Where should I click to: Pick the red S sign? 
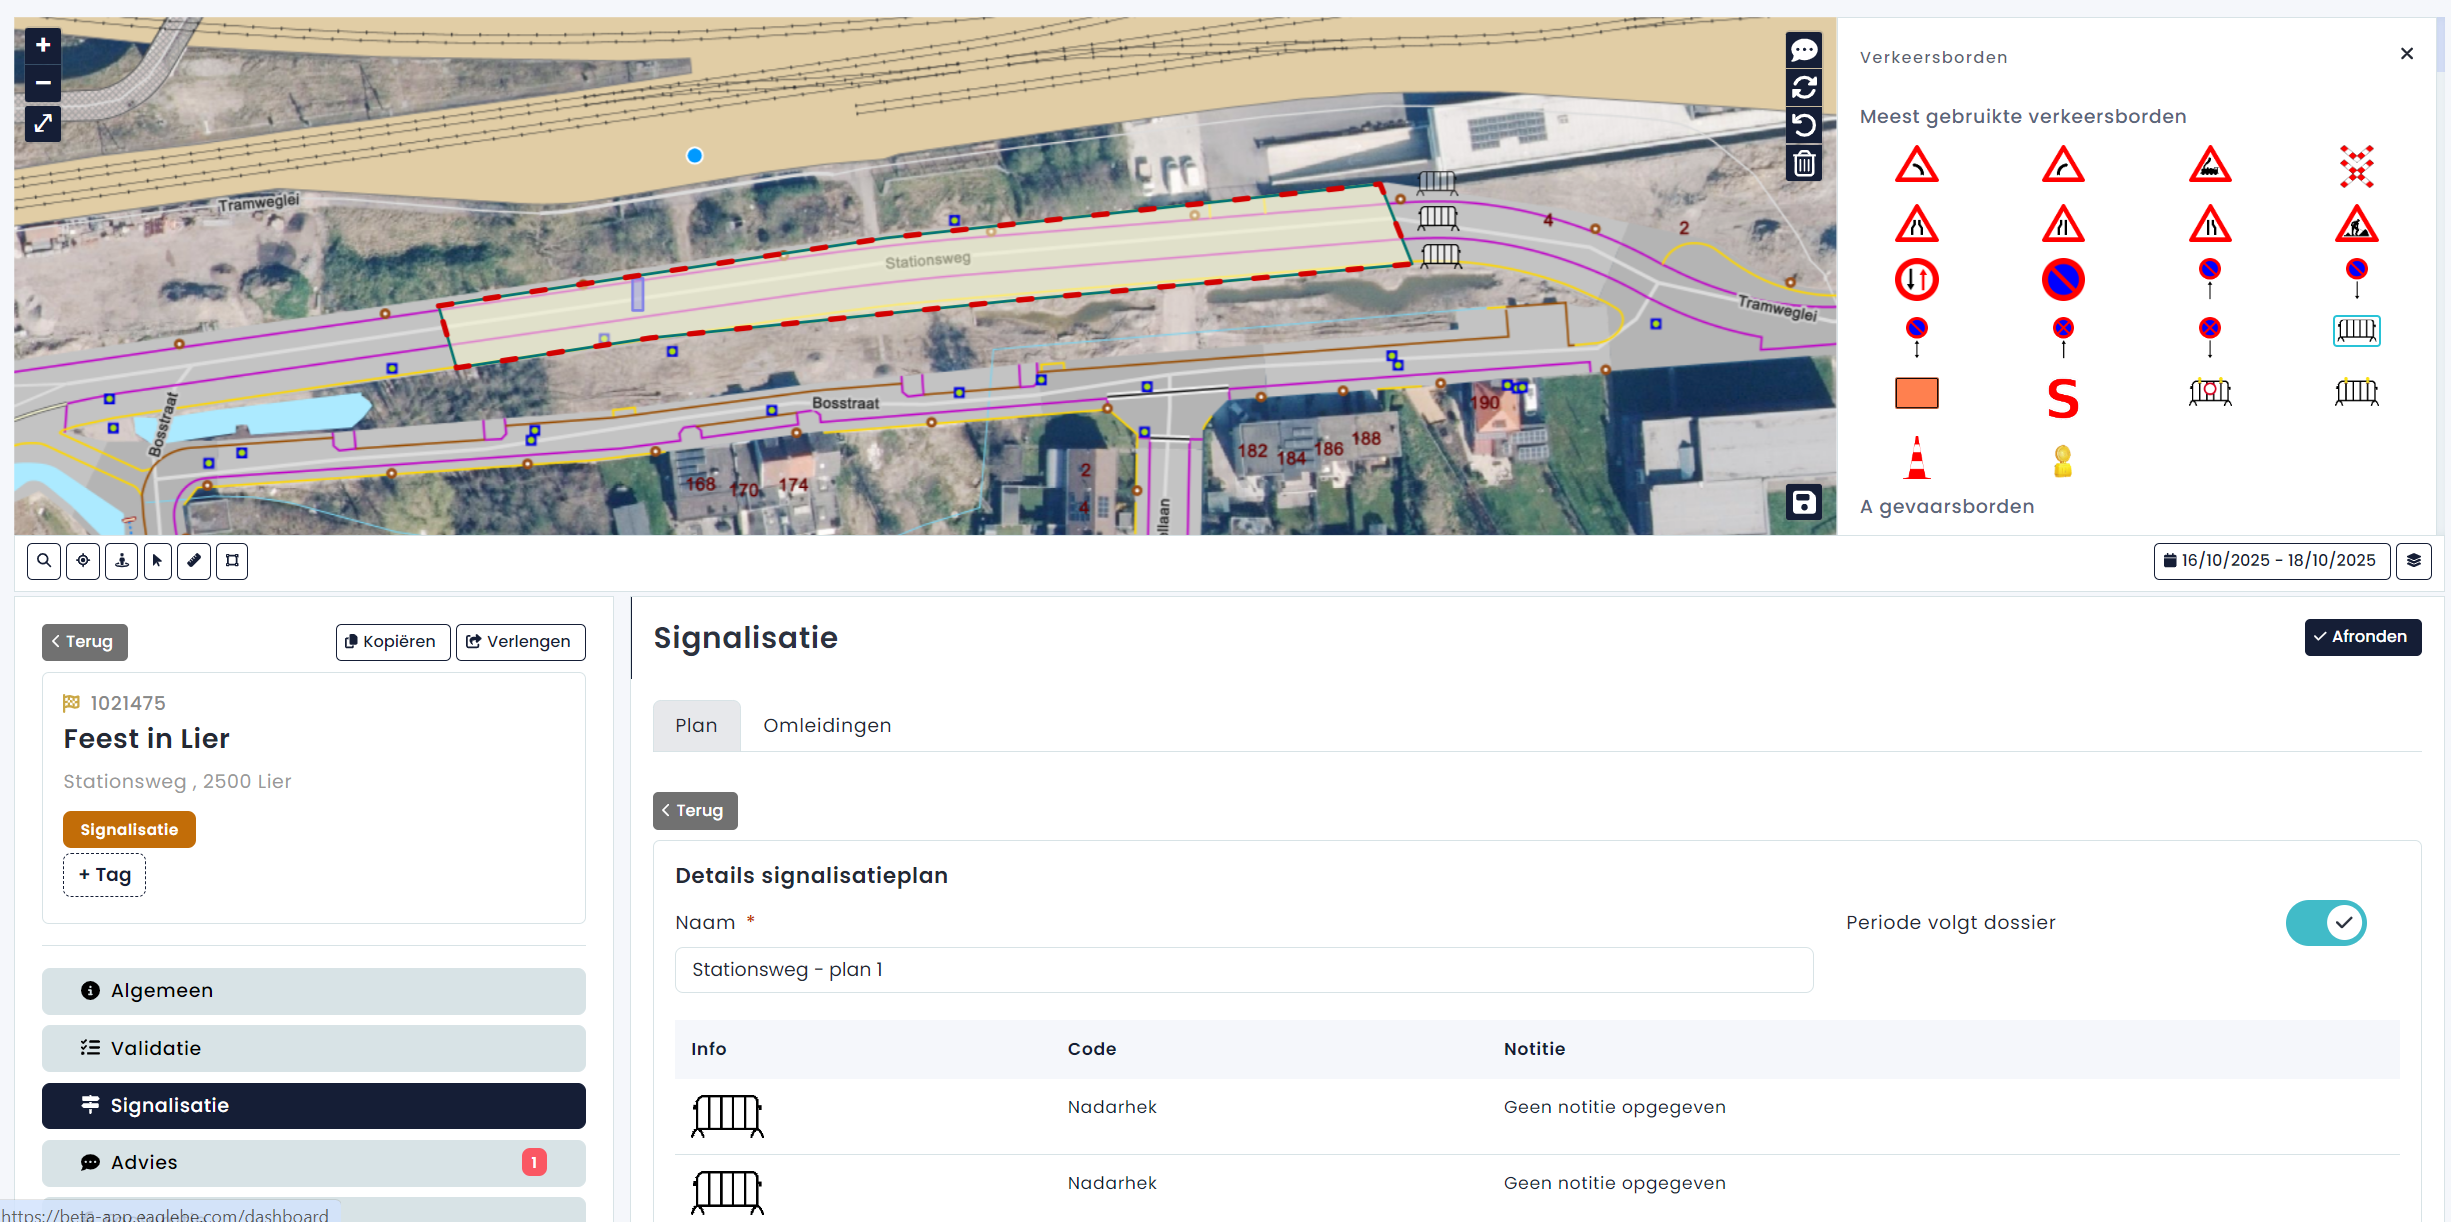pos(2062,398)
